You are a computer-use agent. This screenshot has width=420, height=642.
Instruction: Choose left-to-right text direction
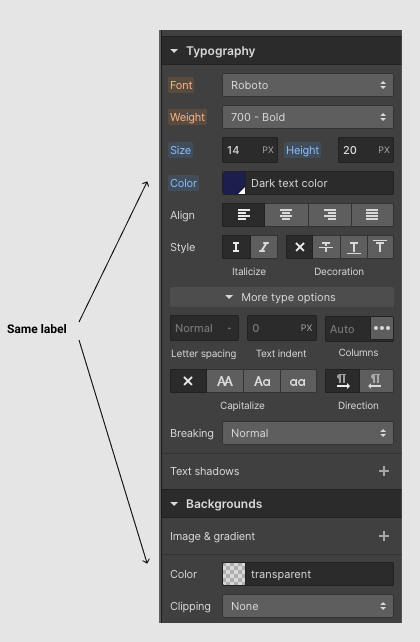pyautogui.click(x=342, y=381)
